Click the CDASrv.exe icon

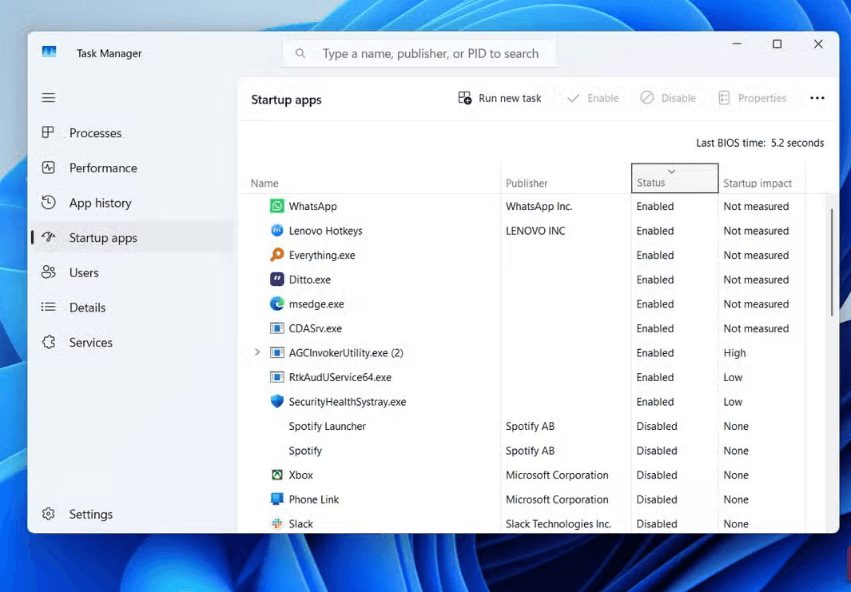[277, 328]
